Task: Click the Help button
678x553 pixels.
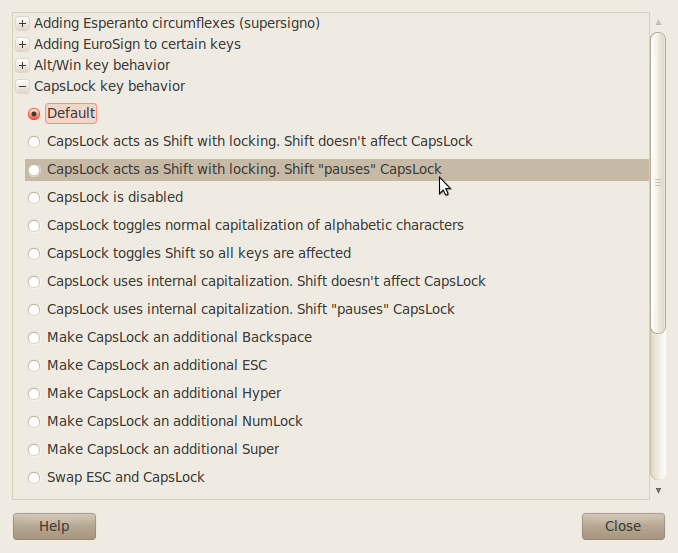Action: click(54, 526)
